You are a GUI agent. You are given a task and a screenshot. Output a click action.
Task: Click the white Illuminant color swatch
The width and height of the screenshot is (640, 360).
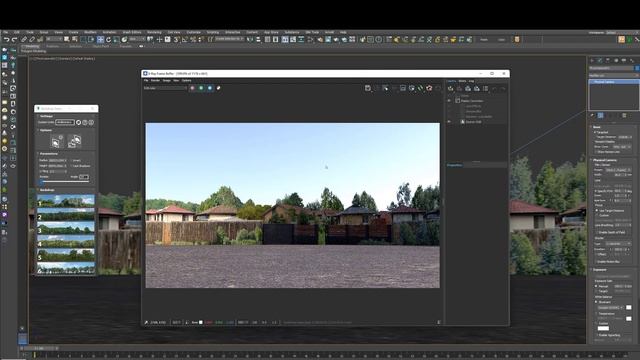click(x=629, y=307)
